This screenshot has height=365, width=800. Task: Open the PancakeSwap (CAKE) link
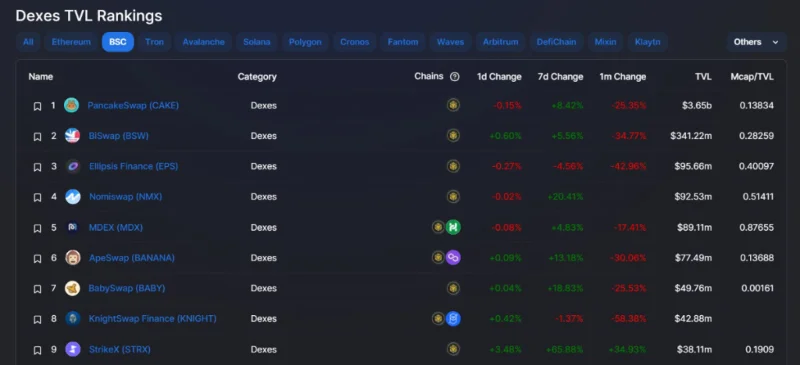(133, 106)
